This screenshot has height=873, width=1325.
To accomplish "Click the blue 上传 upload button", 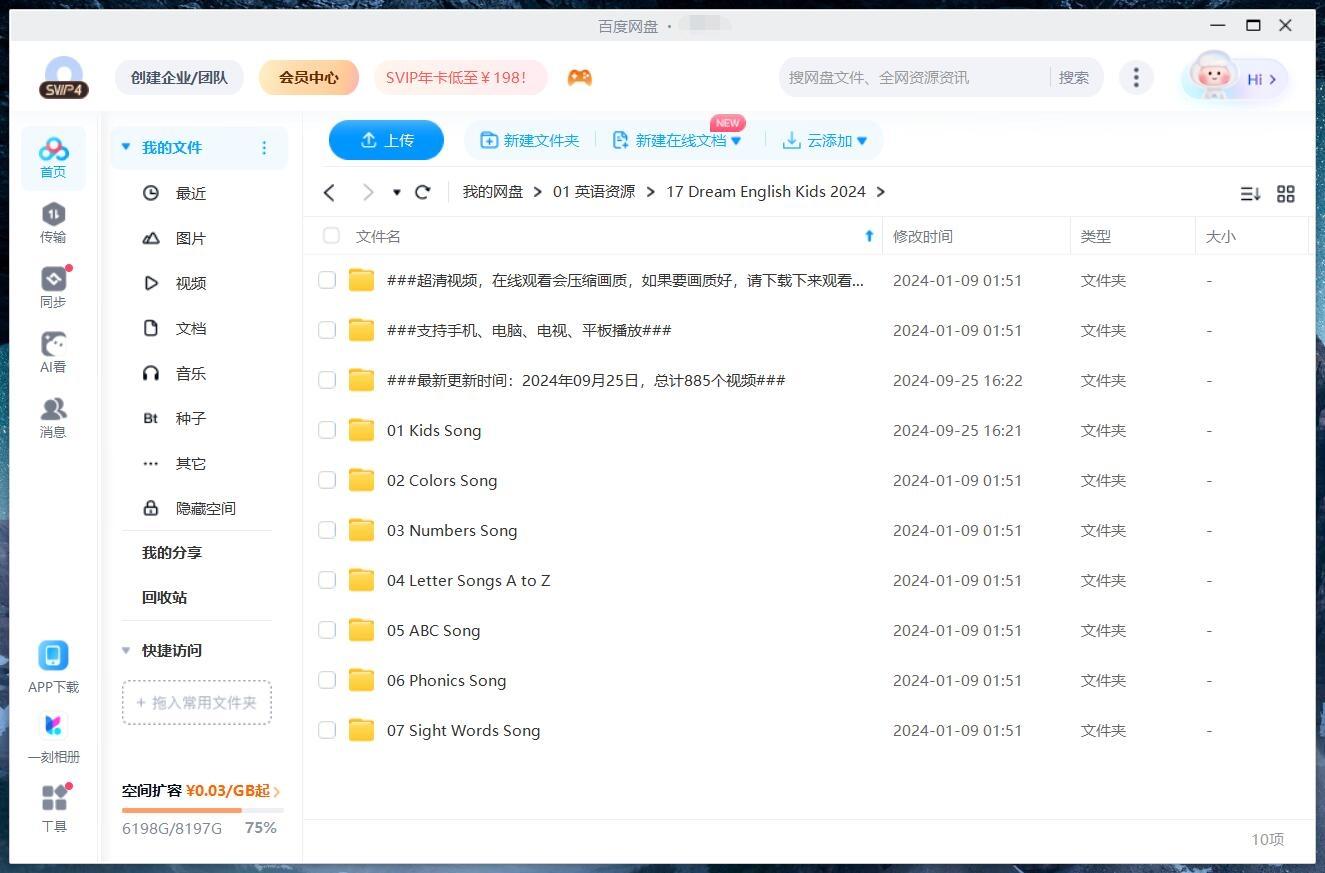I will (x=386, y=140).
